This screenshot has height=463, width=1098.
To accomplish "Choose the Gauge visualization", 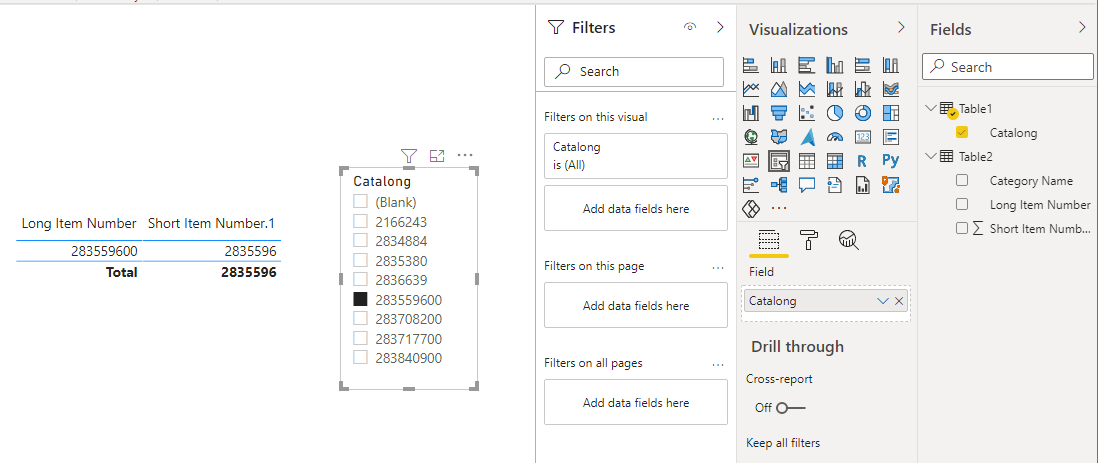I will [x=835, y=137].
